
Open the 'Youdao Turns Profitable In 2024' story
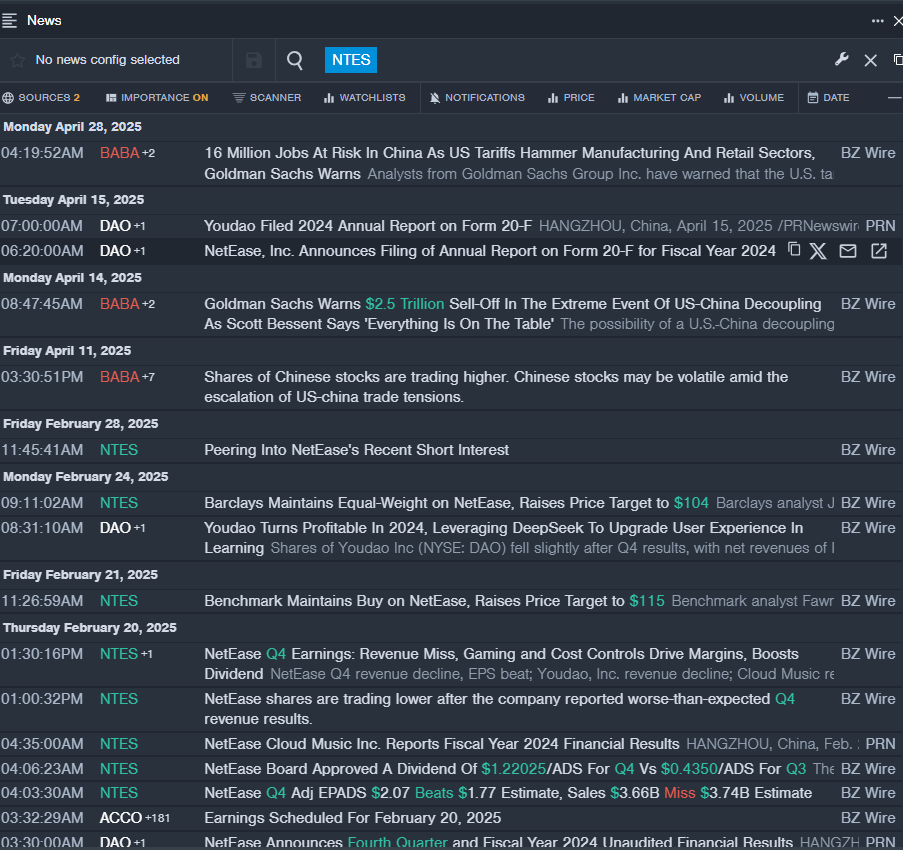click(503, 538)
